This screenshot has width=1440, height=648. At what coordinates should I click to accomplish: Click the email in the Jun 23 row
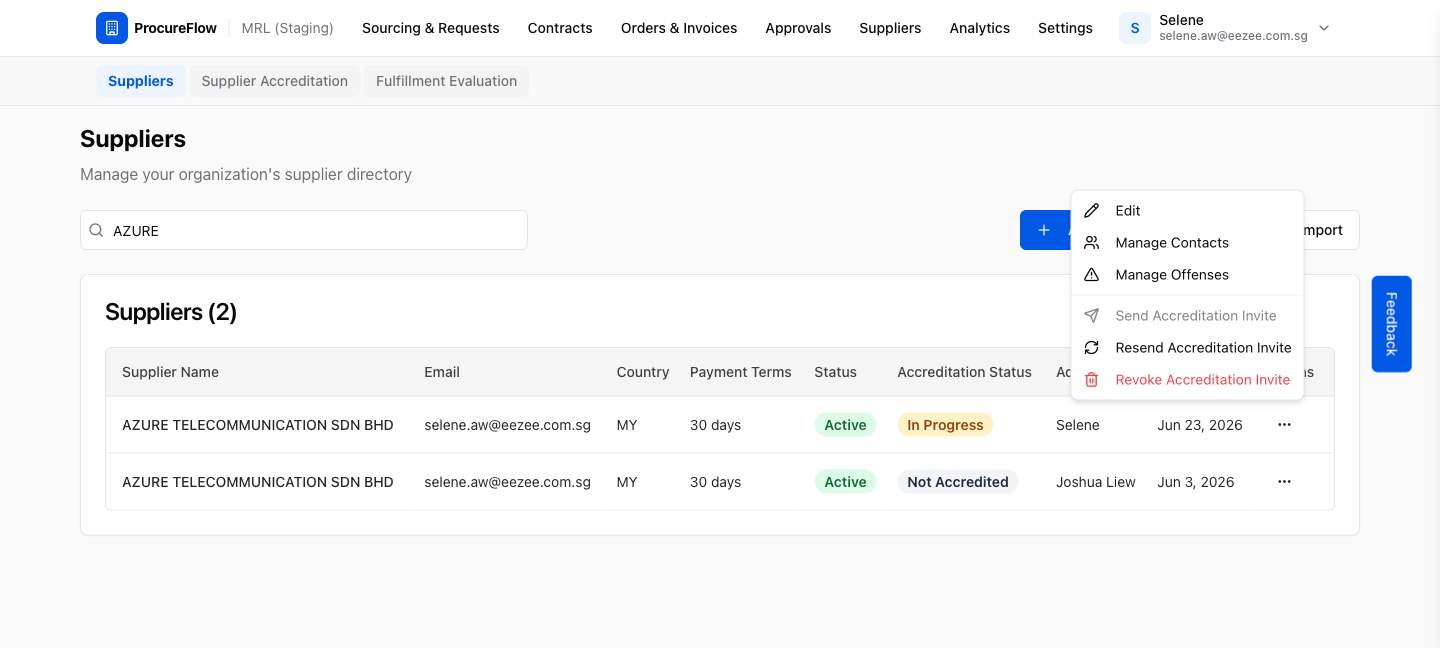[x=507, y=425]
